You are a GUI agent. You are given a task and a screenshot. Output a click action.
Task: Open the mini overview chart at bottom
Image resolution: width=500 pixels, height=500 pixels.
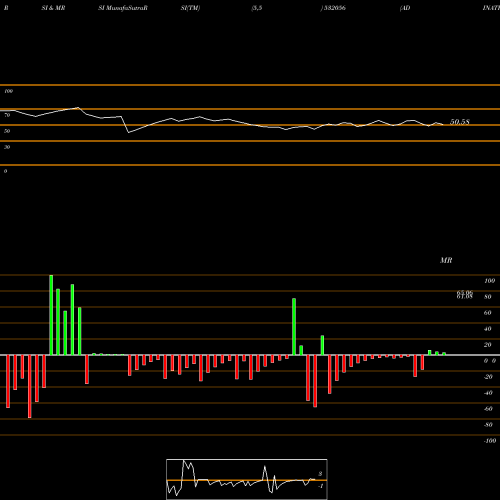point(247,479)
